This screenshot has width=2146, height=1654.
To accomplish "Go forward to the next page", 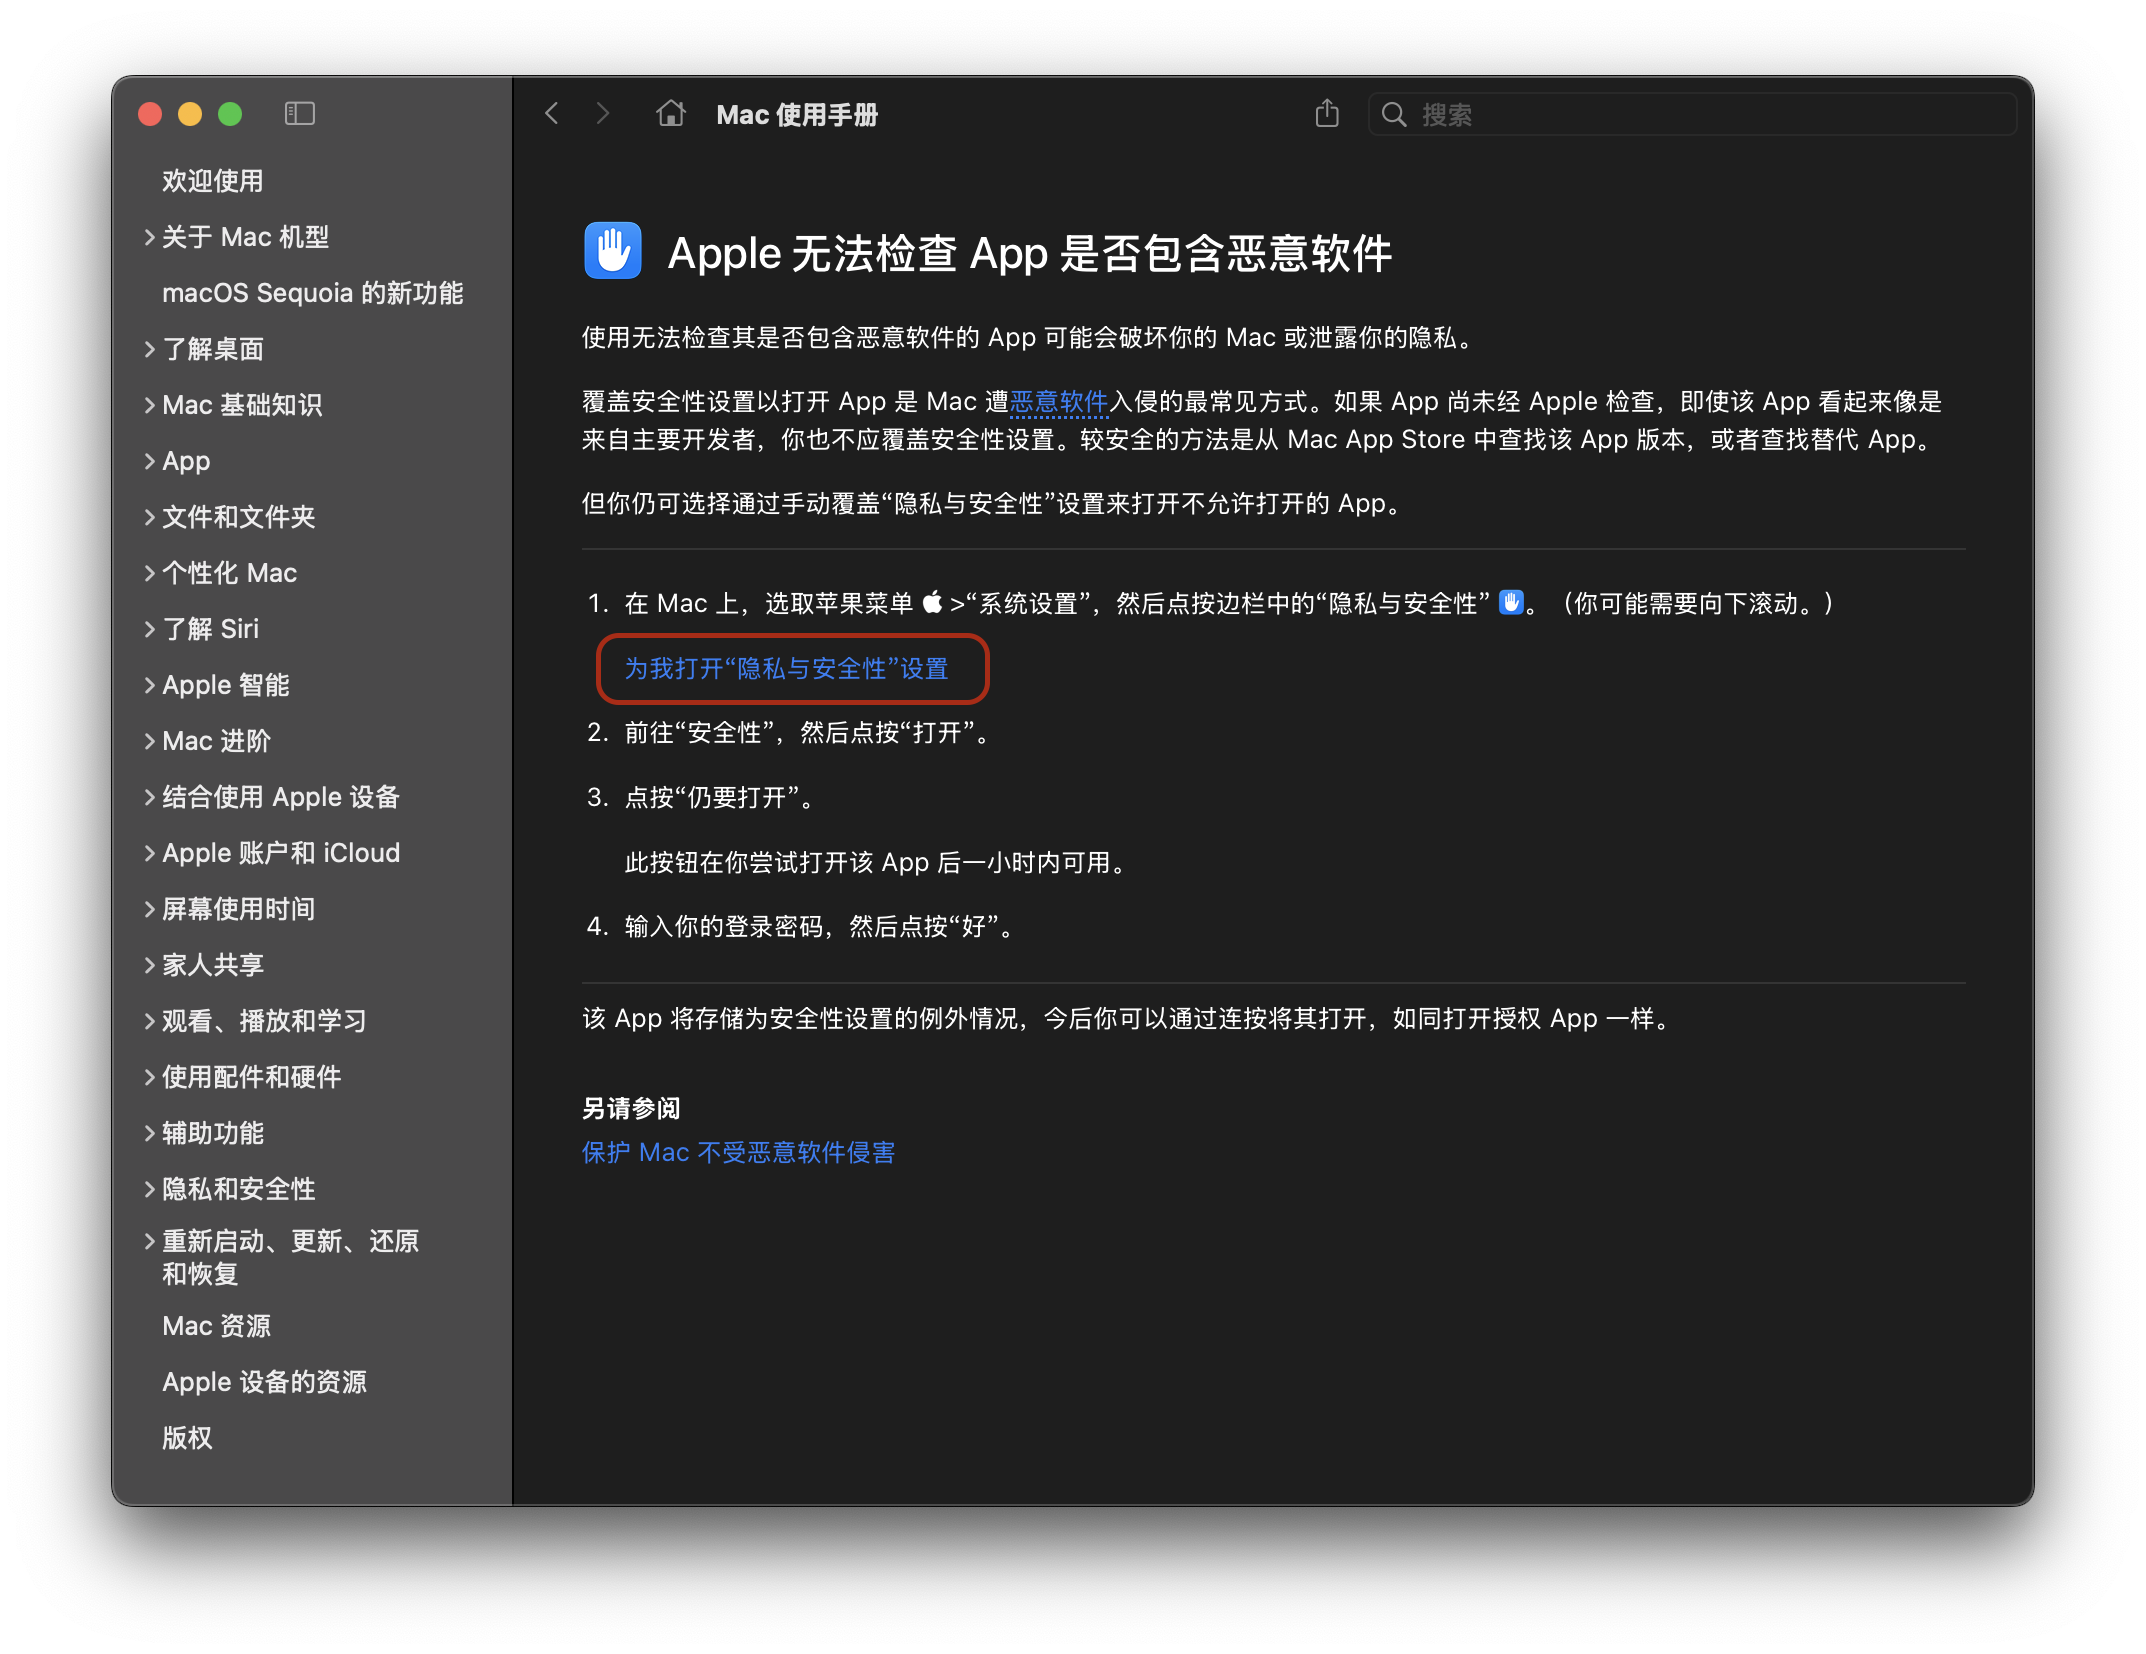I will [602, 114].
